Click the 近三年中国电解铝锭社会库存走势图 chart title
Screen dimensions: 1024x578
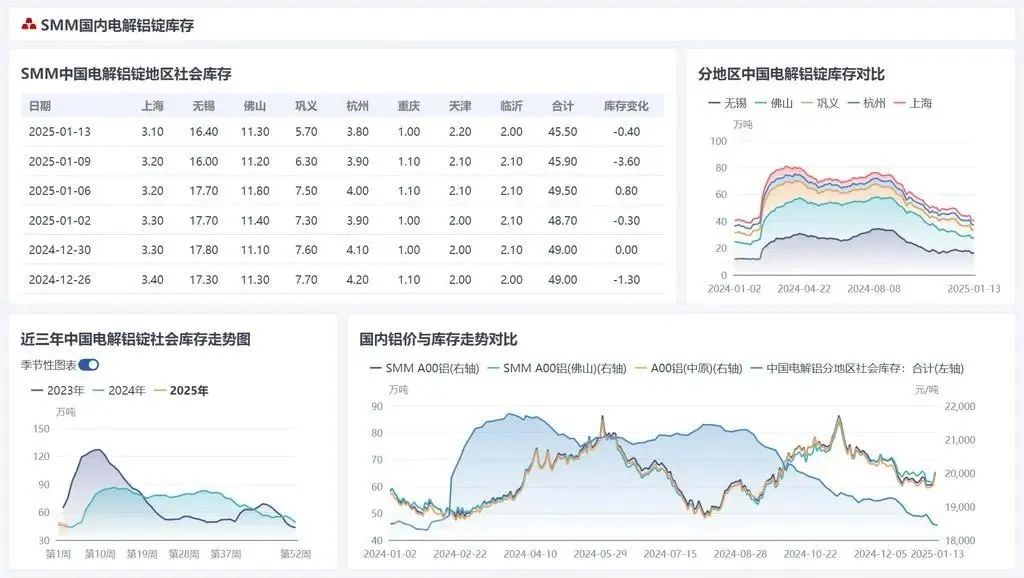pyautogui.click(x=135, y=339)
